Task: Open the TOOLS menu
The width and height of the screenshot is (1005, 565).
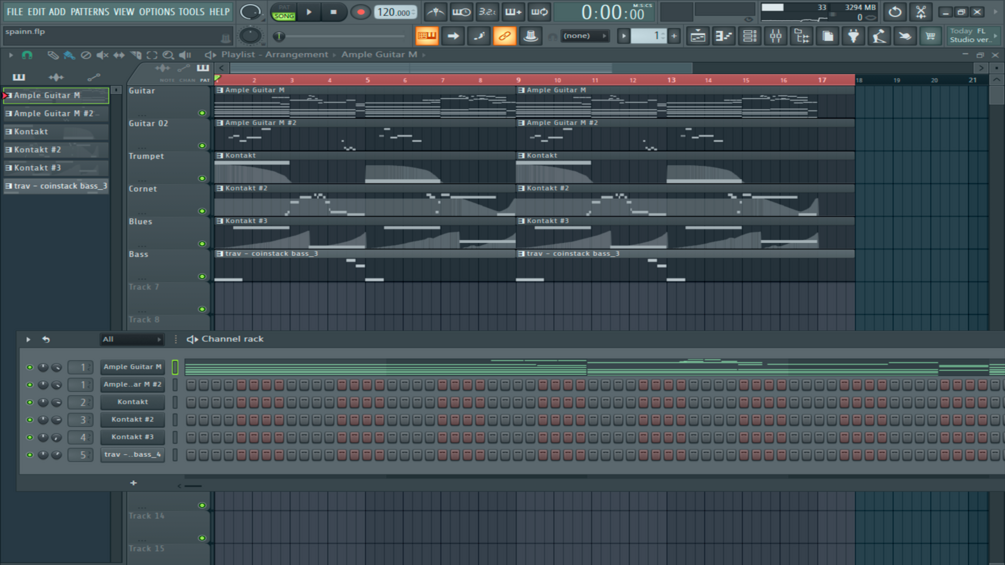Action: pos(191,12)
